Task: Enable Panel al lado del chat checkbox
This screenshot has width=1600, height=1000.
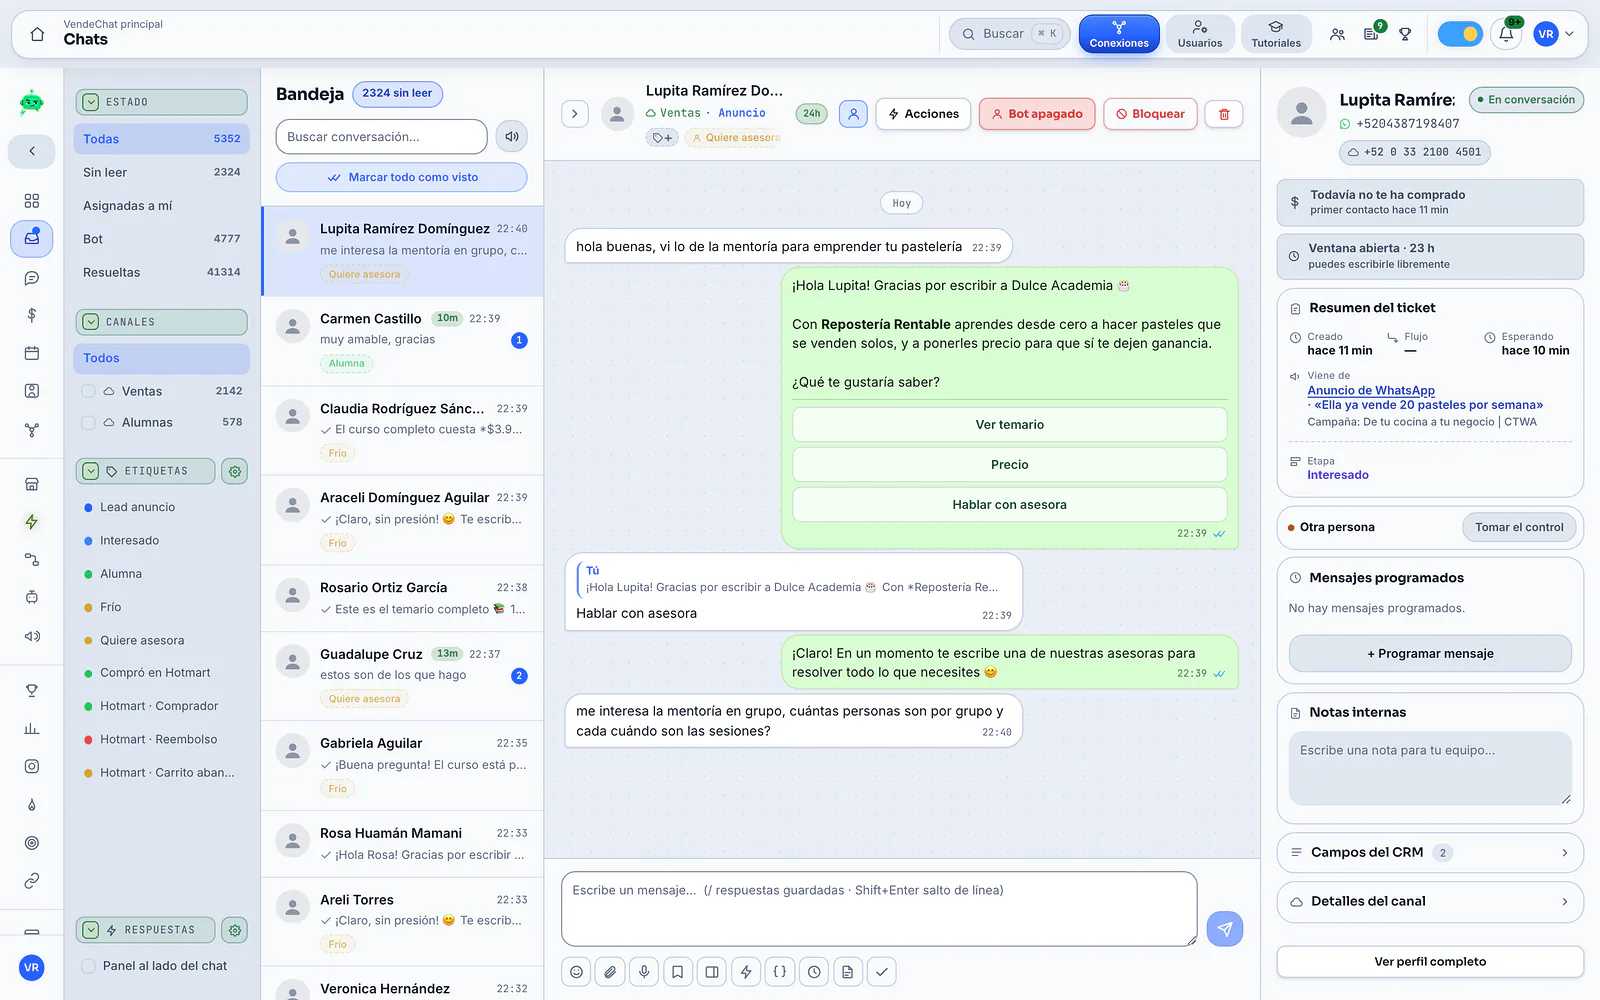Action: tap(89, 966)
